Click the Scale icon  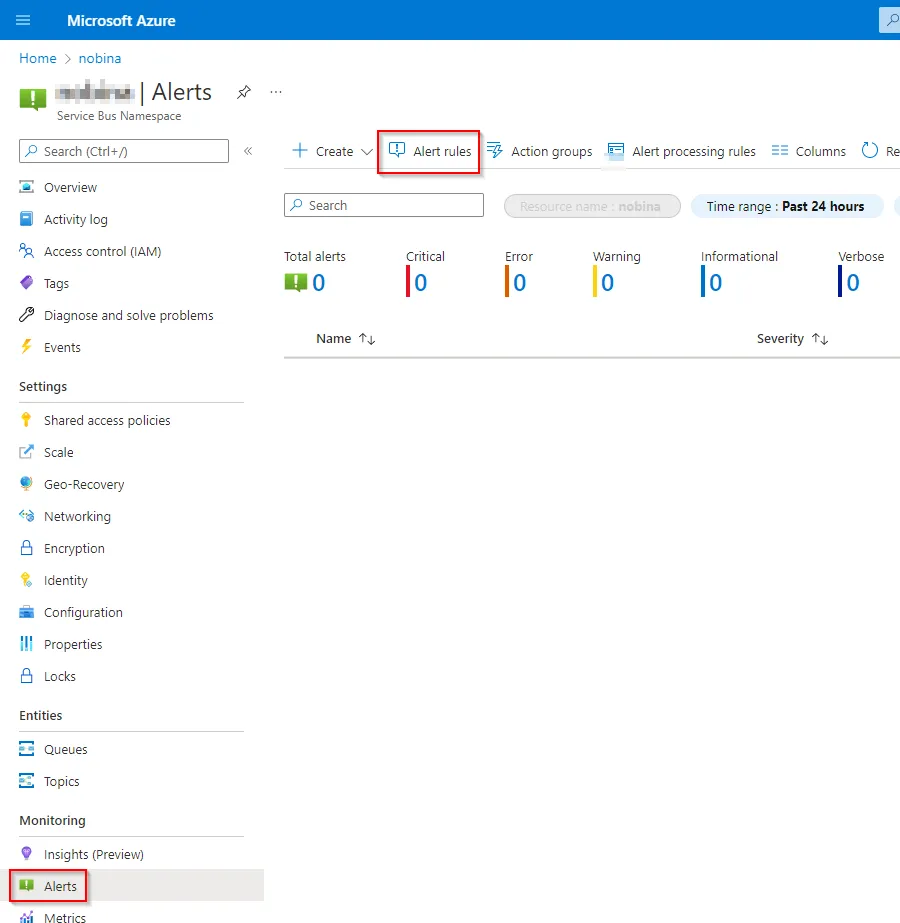[26, 452]
